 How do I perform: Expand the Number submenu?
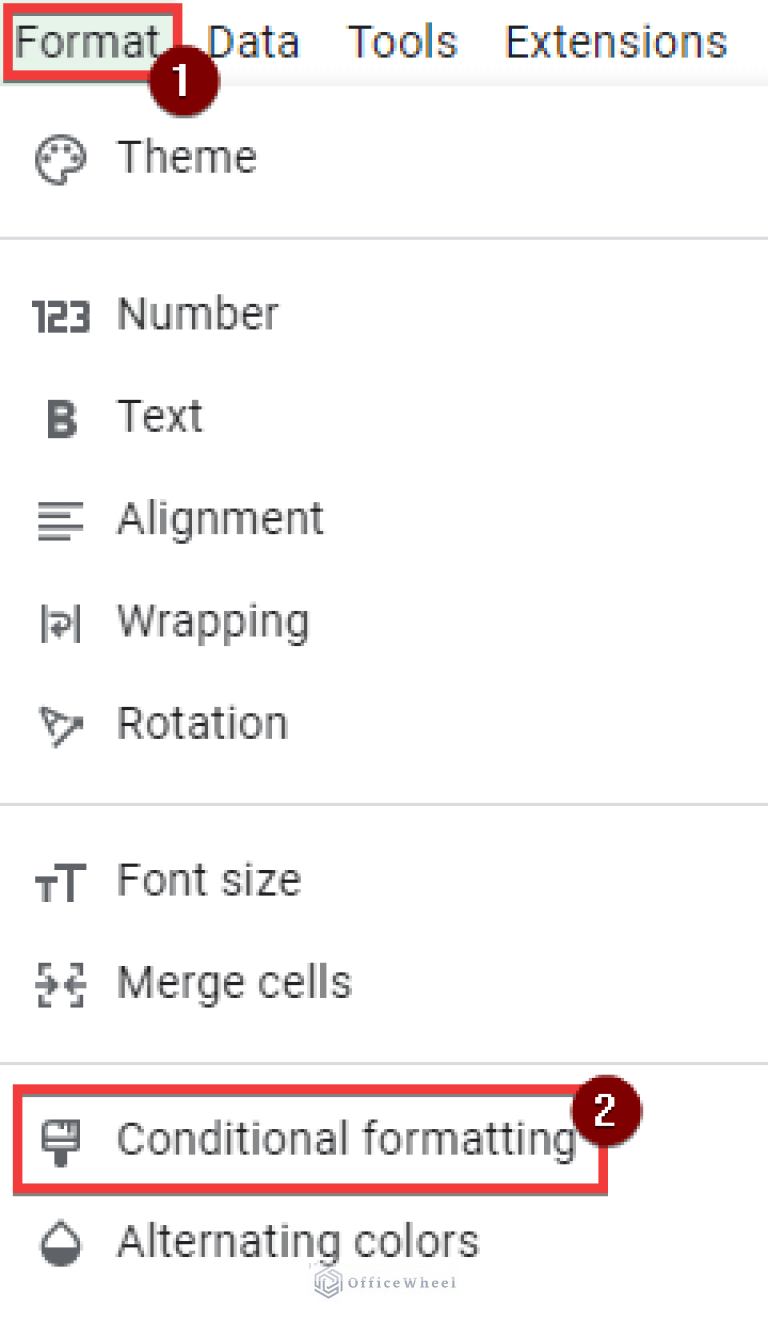197,314
